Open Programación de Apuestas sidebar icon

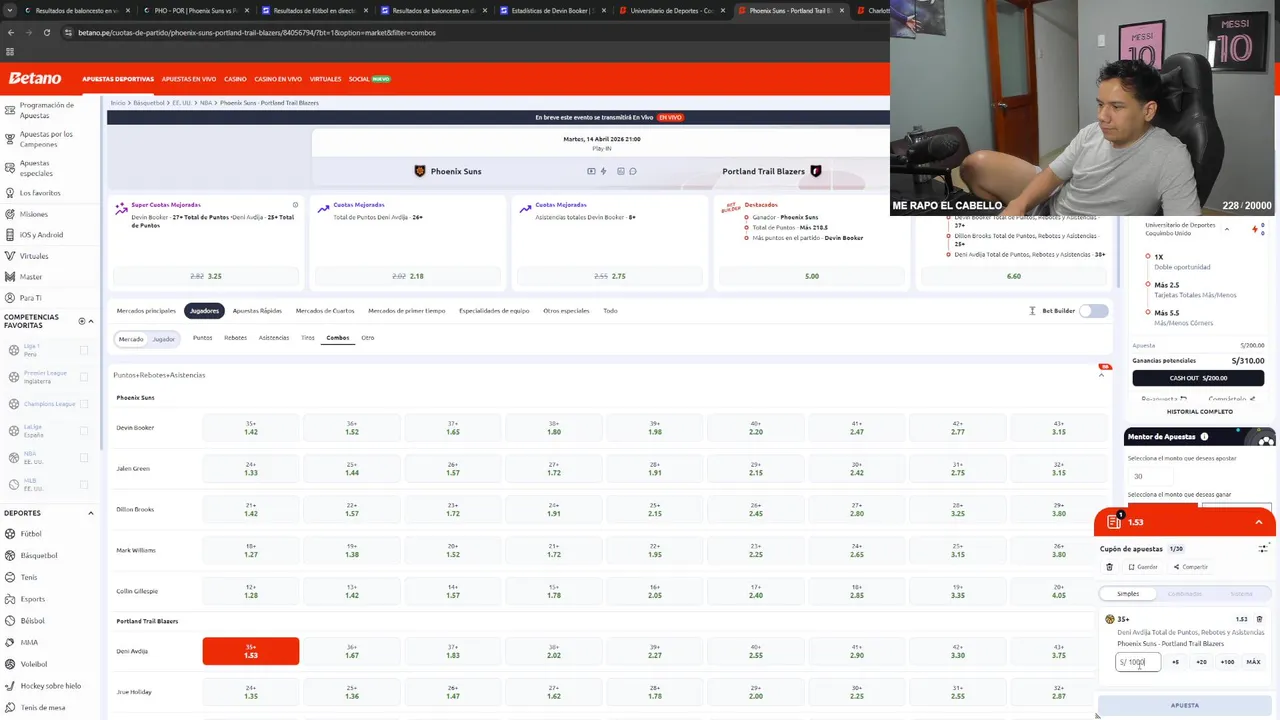[9, 109]
